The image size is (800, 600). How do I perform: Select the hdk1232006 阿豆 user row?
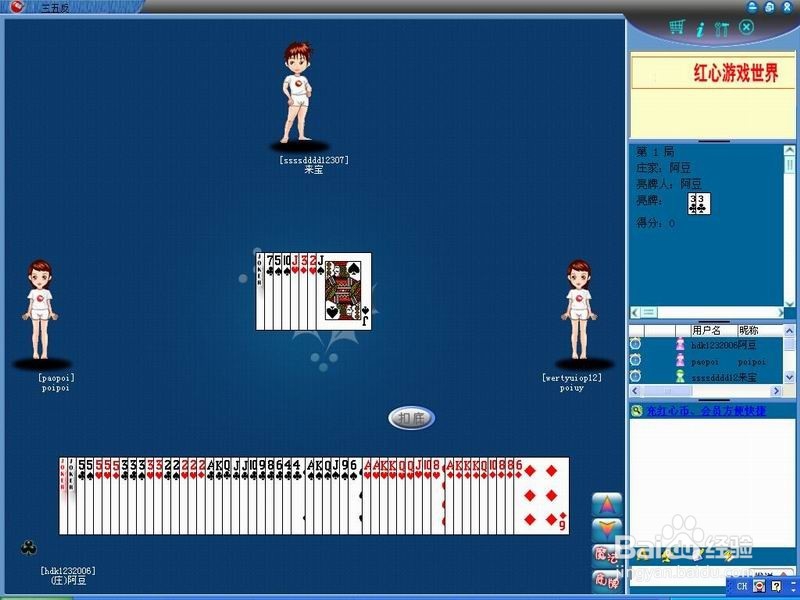706,345
